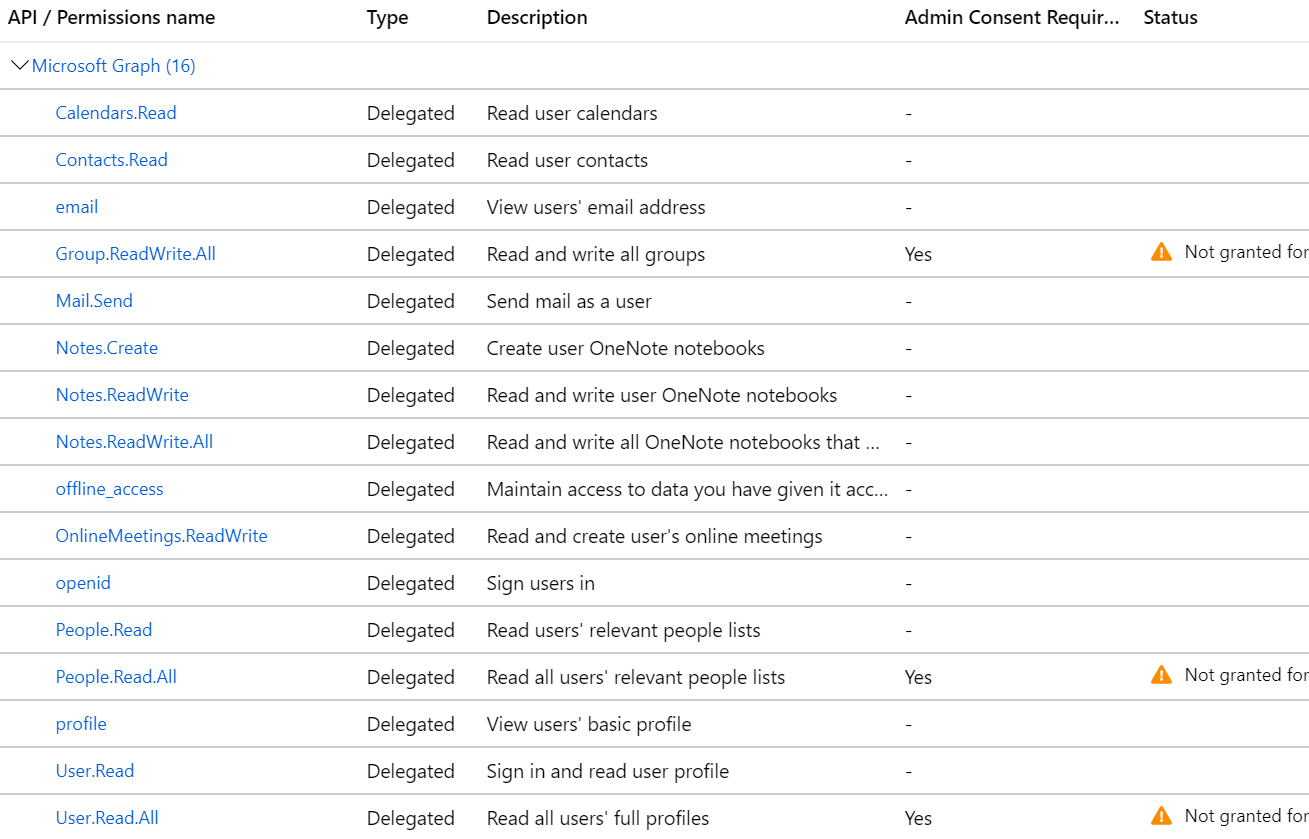Click the Notes.Create permission
The height and width of the screenshot is (839, 1309).
click(x=106, y=348)
